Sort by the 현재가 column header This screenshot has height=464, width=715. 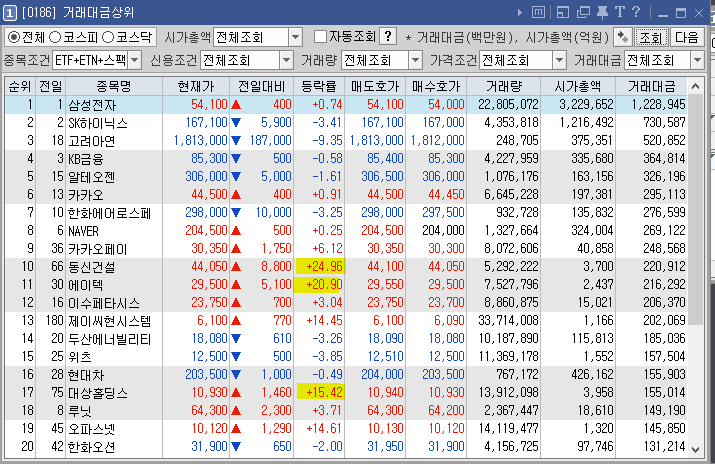[x=196, y=86]
